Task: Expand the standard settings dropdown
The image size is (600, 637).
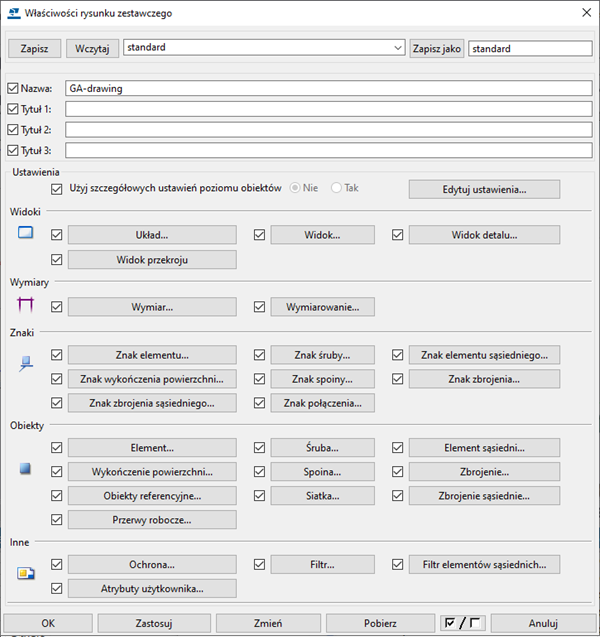Action: [x=398, y=47]
